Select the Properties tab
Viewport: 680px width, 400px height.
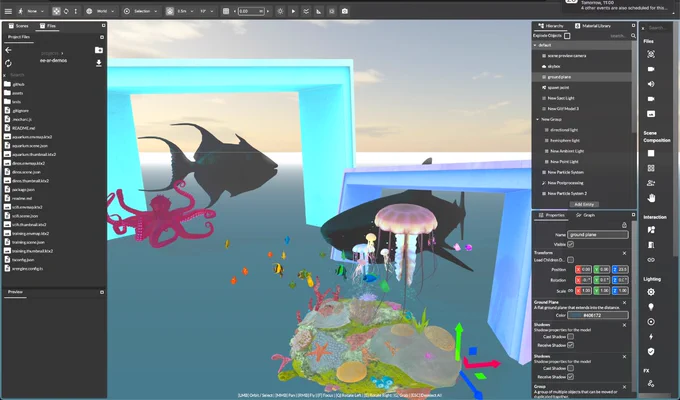point(552,215)
